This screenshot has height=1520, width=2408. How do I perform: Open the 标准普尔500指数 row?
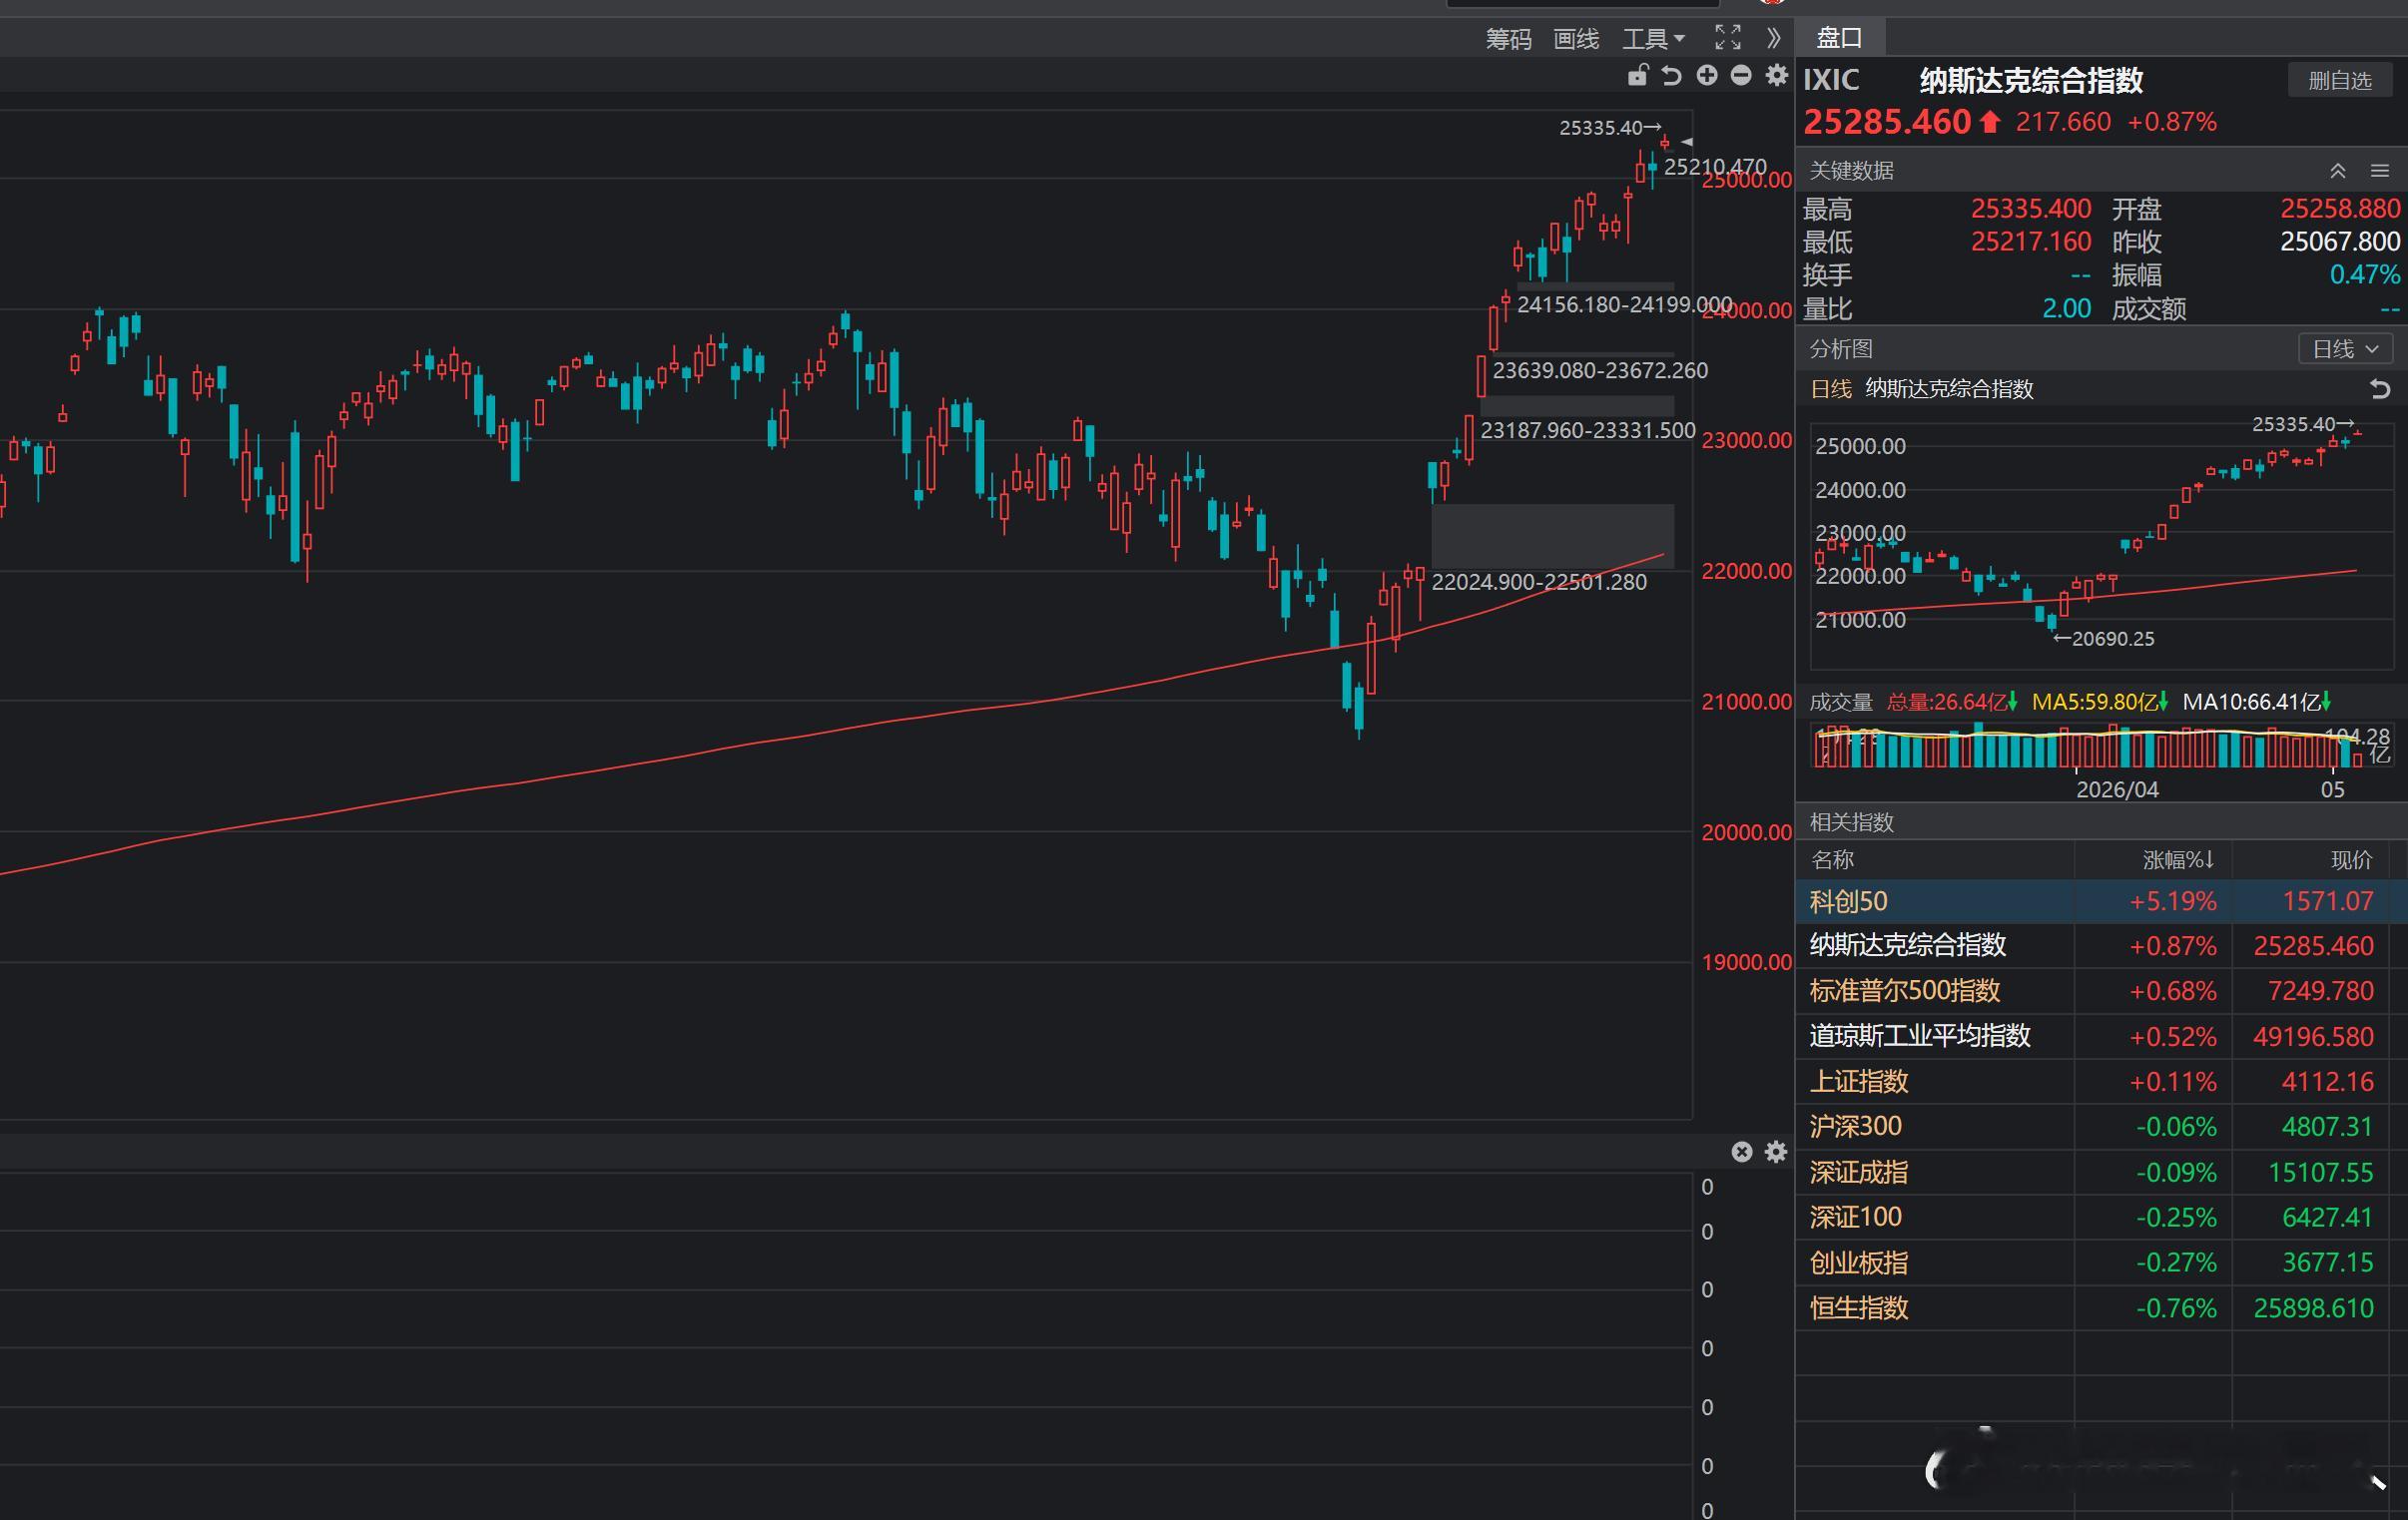(2101, 991)
